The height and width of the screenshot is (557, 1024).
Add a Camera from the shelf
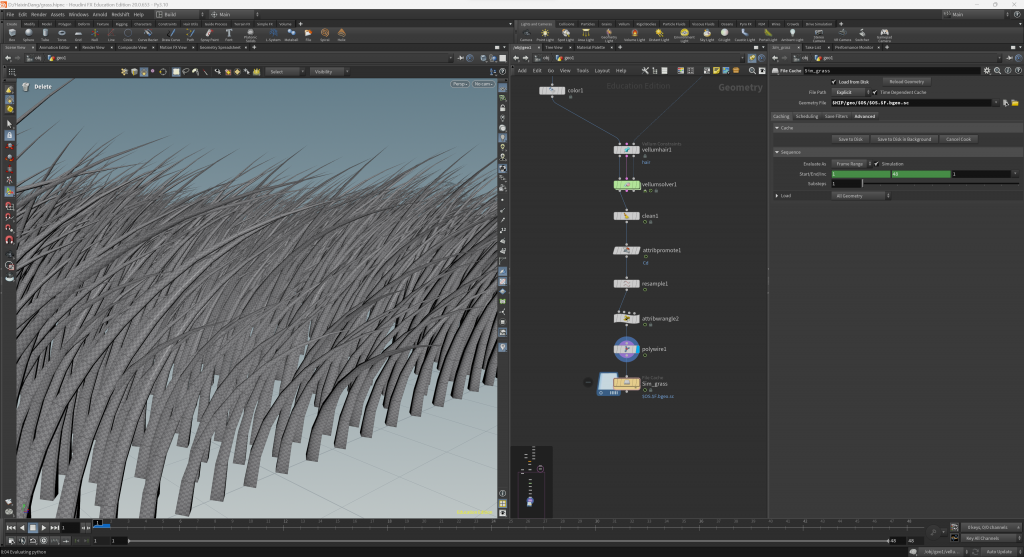point(526,35)
